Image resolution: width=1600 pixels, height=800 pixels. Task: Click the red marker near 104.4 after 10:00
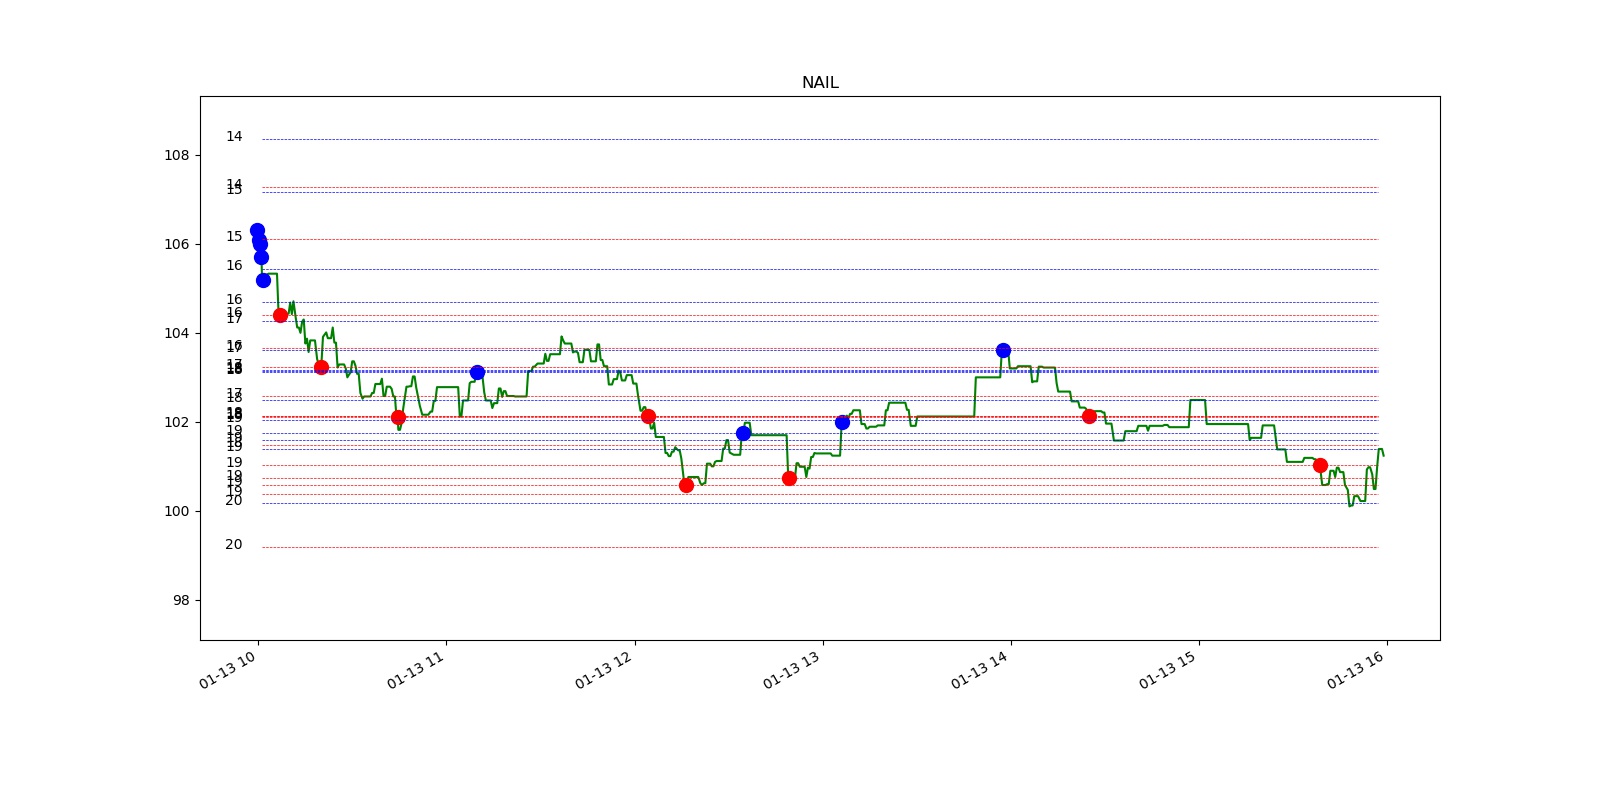point(280,315)
